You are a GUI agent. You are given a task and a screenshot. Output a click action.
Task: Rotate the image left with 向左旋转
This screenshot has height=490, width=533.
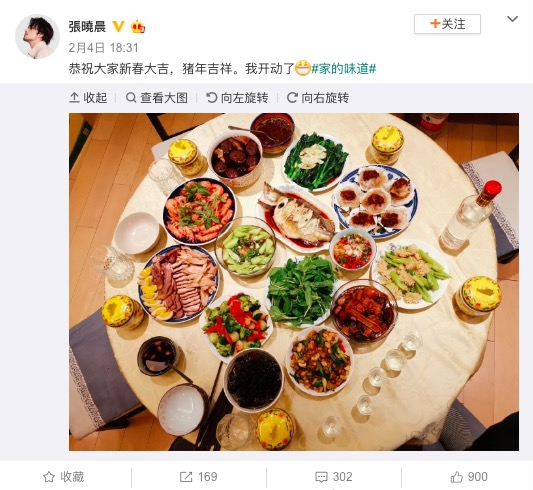[237, 98]
